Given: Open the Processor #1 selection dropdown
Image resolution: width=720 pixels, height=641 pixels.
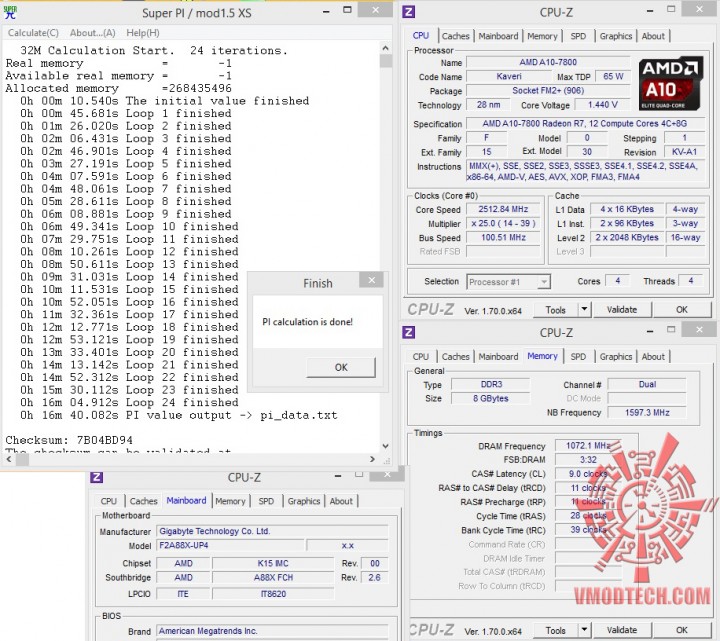Looking at the screenshot, I should point(508,281).
